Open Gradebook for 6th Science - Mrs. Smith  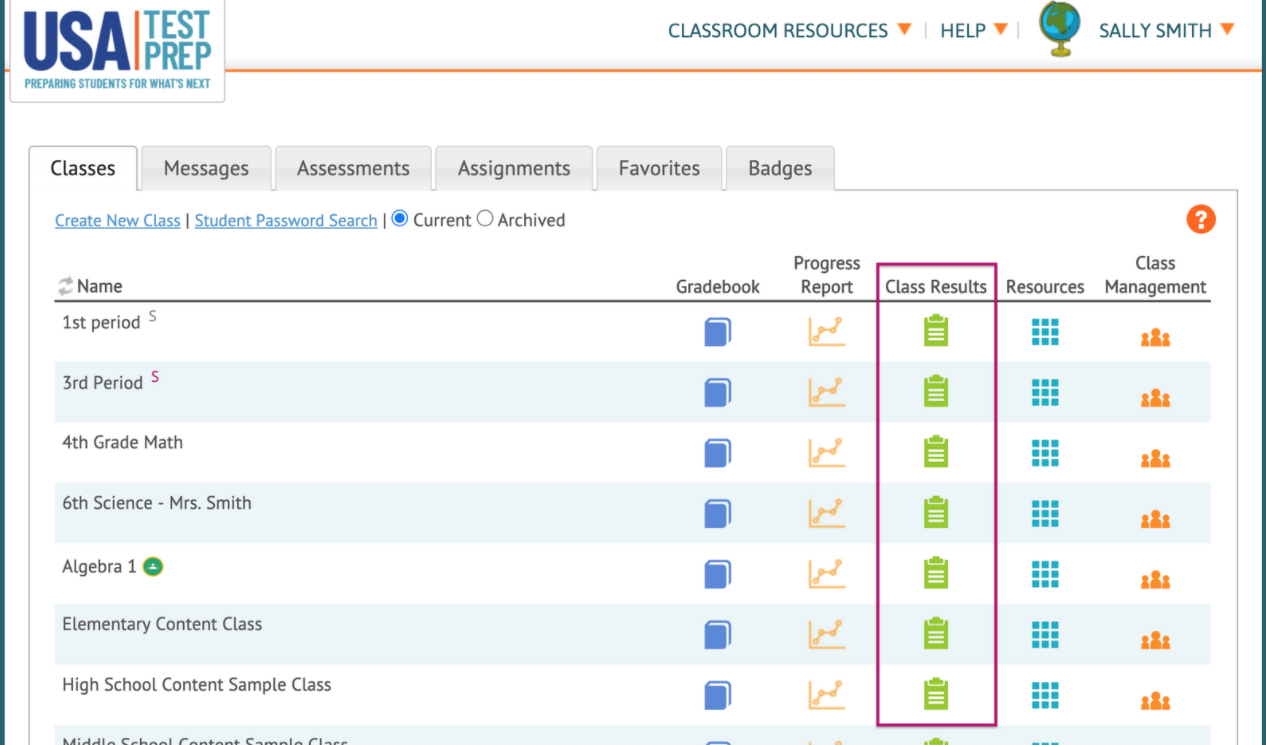[718, 514]
